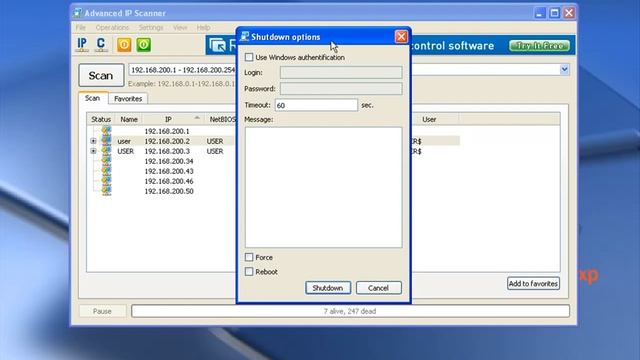Sort by the Status column header
The width and height of the screenshot is (640, 360).
tap(101, 119)
